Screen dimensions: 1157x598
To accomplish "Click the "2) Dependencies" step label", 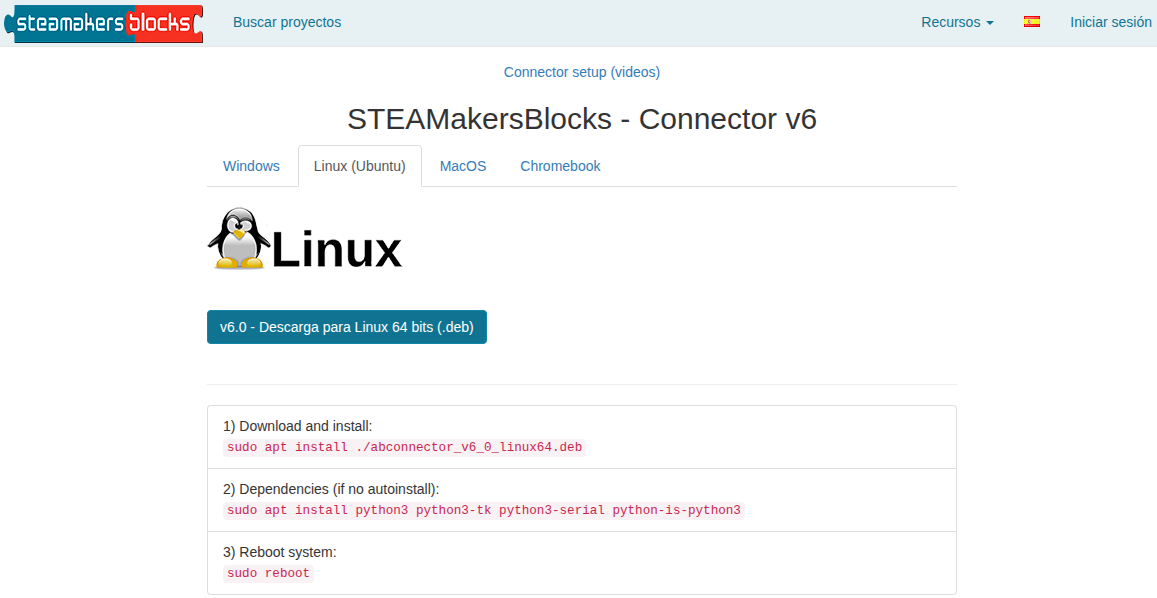I will [x=331, y=489].
